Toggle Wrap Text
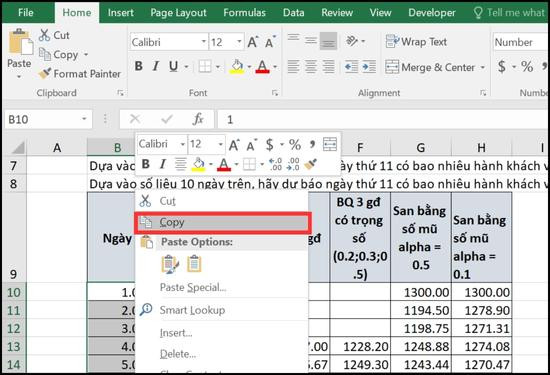This screenshot has height=375, width=550. coord(416,42)
